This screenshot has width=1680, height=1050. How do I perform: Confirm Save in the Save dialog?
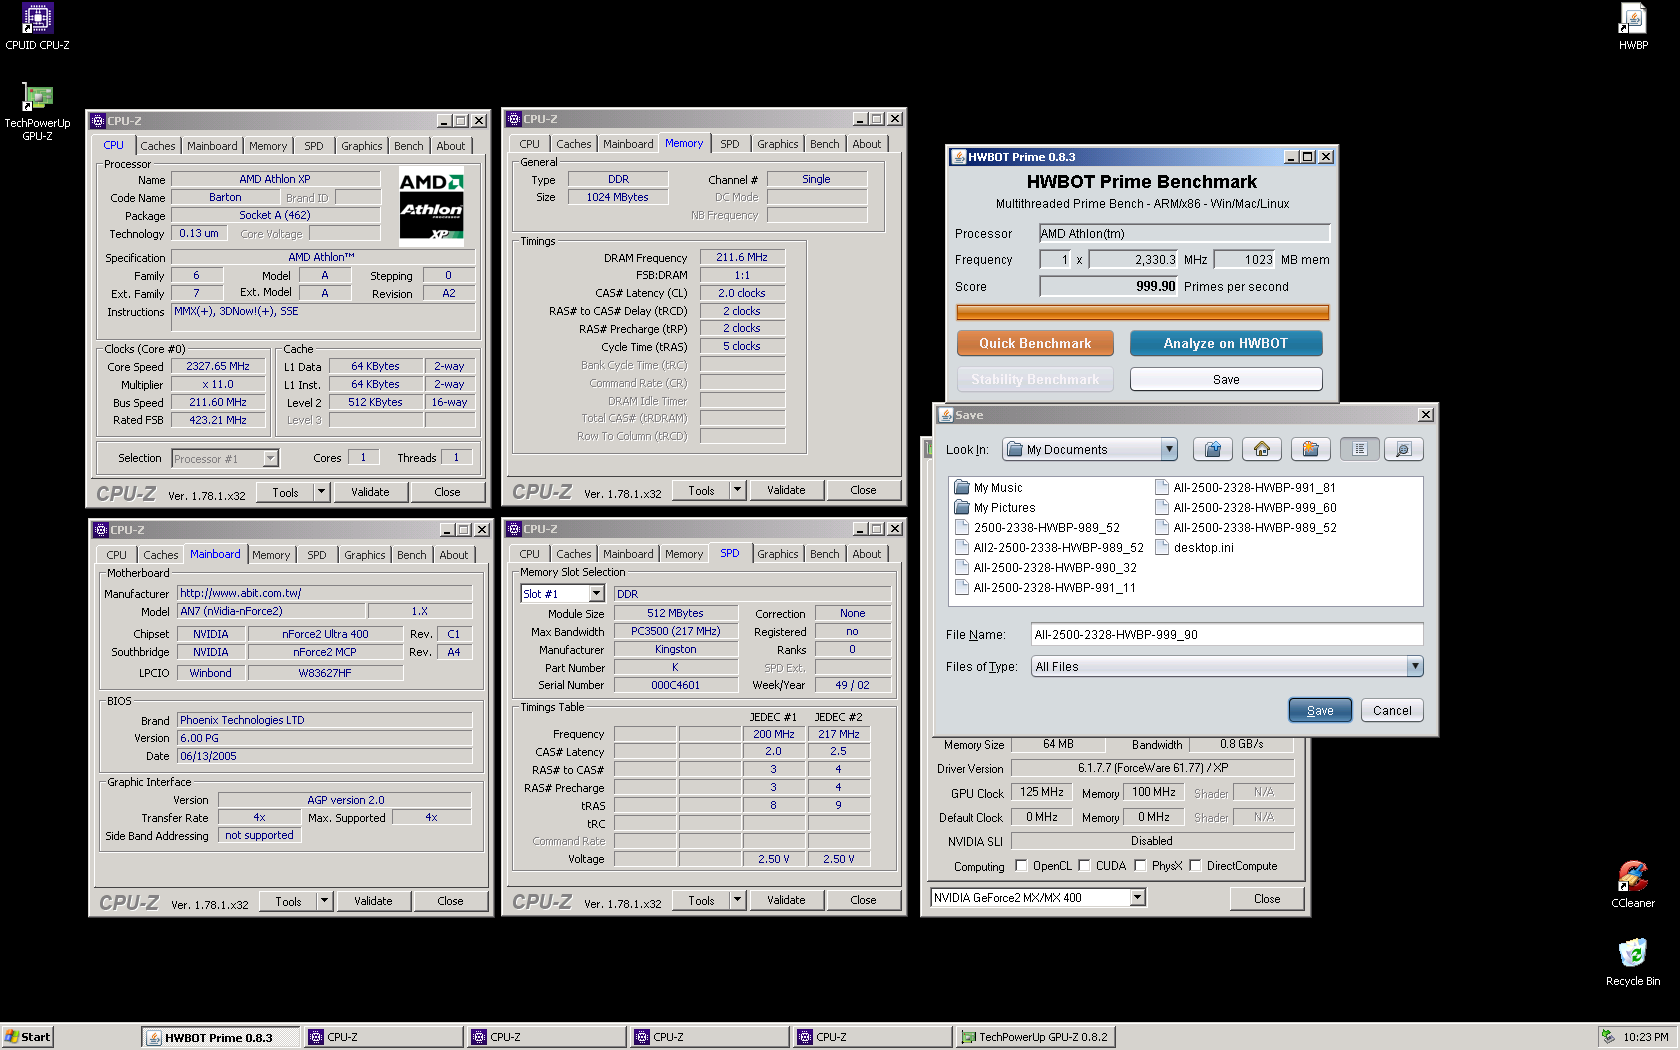1320,711
